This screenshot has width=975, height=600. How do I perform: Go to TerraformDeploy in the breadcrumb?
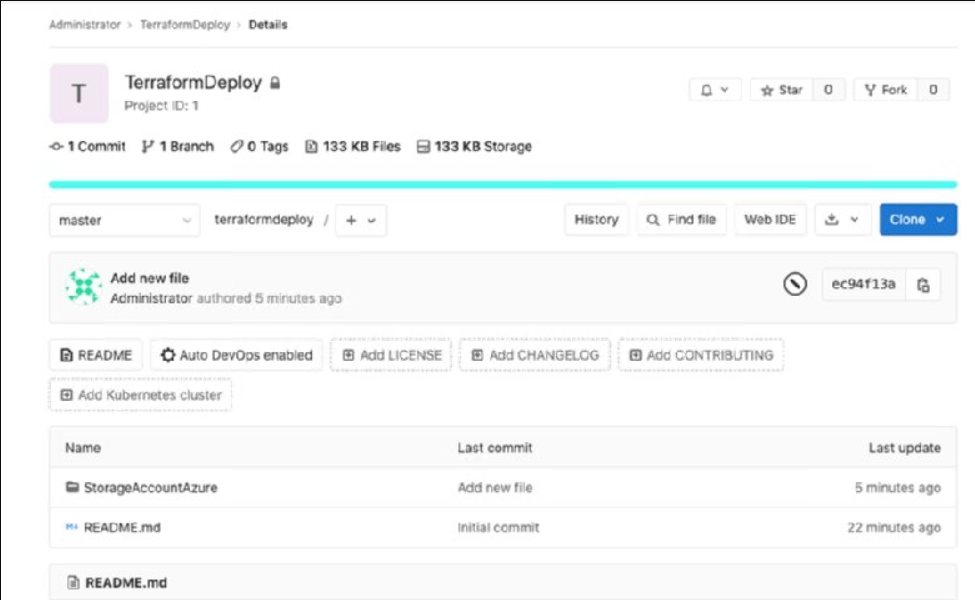click(x=185, y=25)
